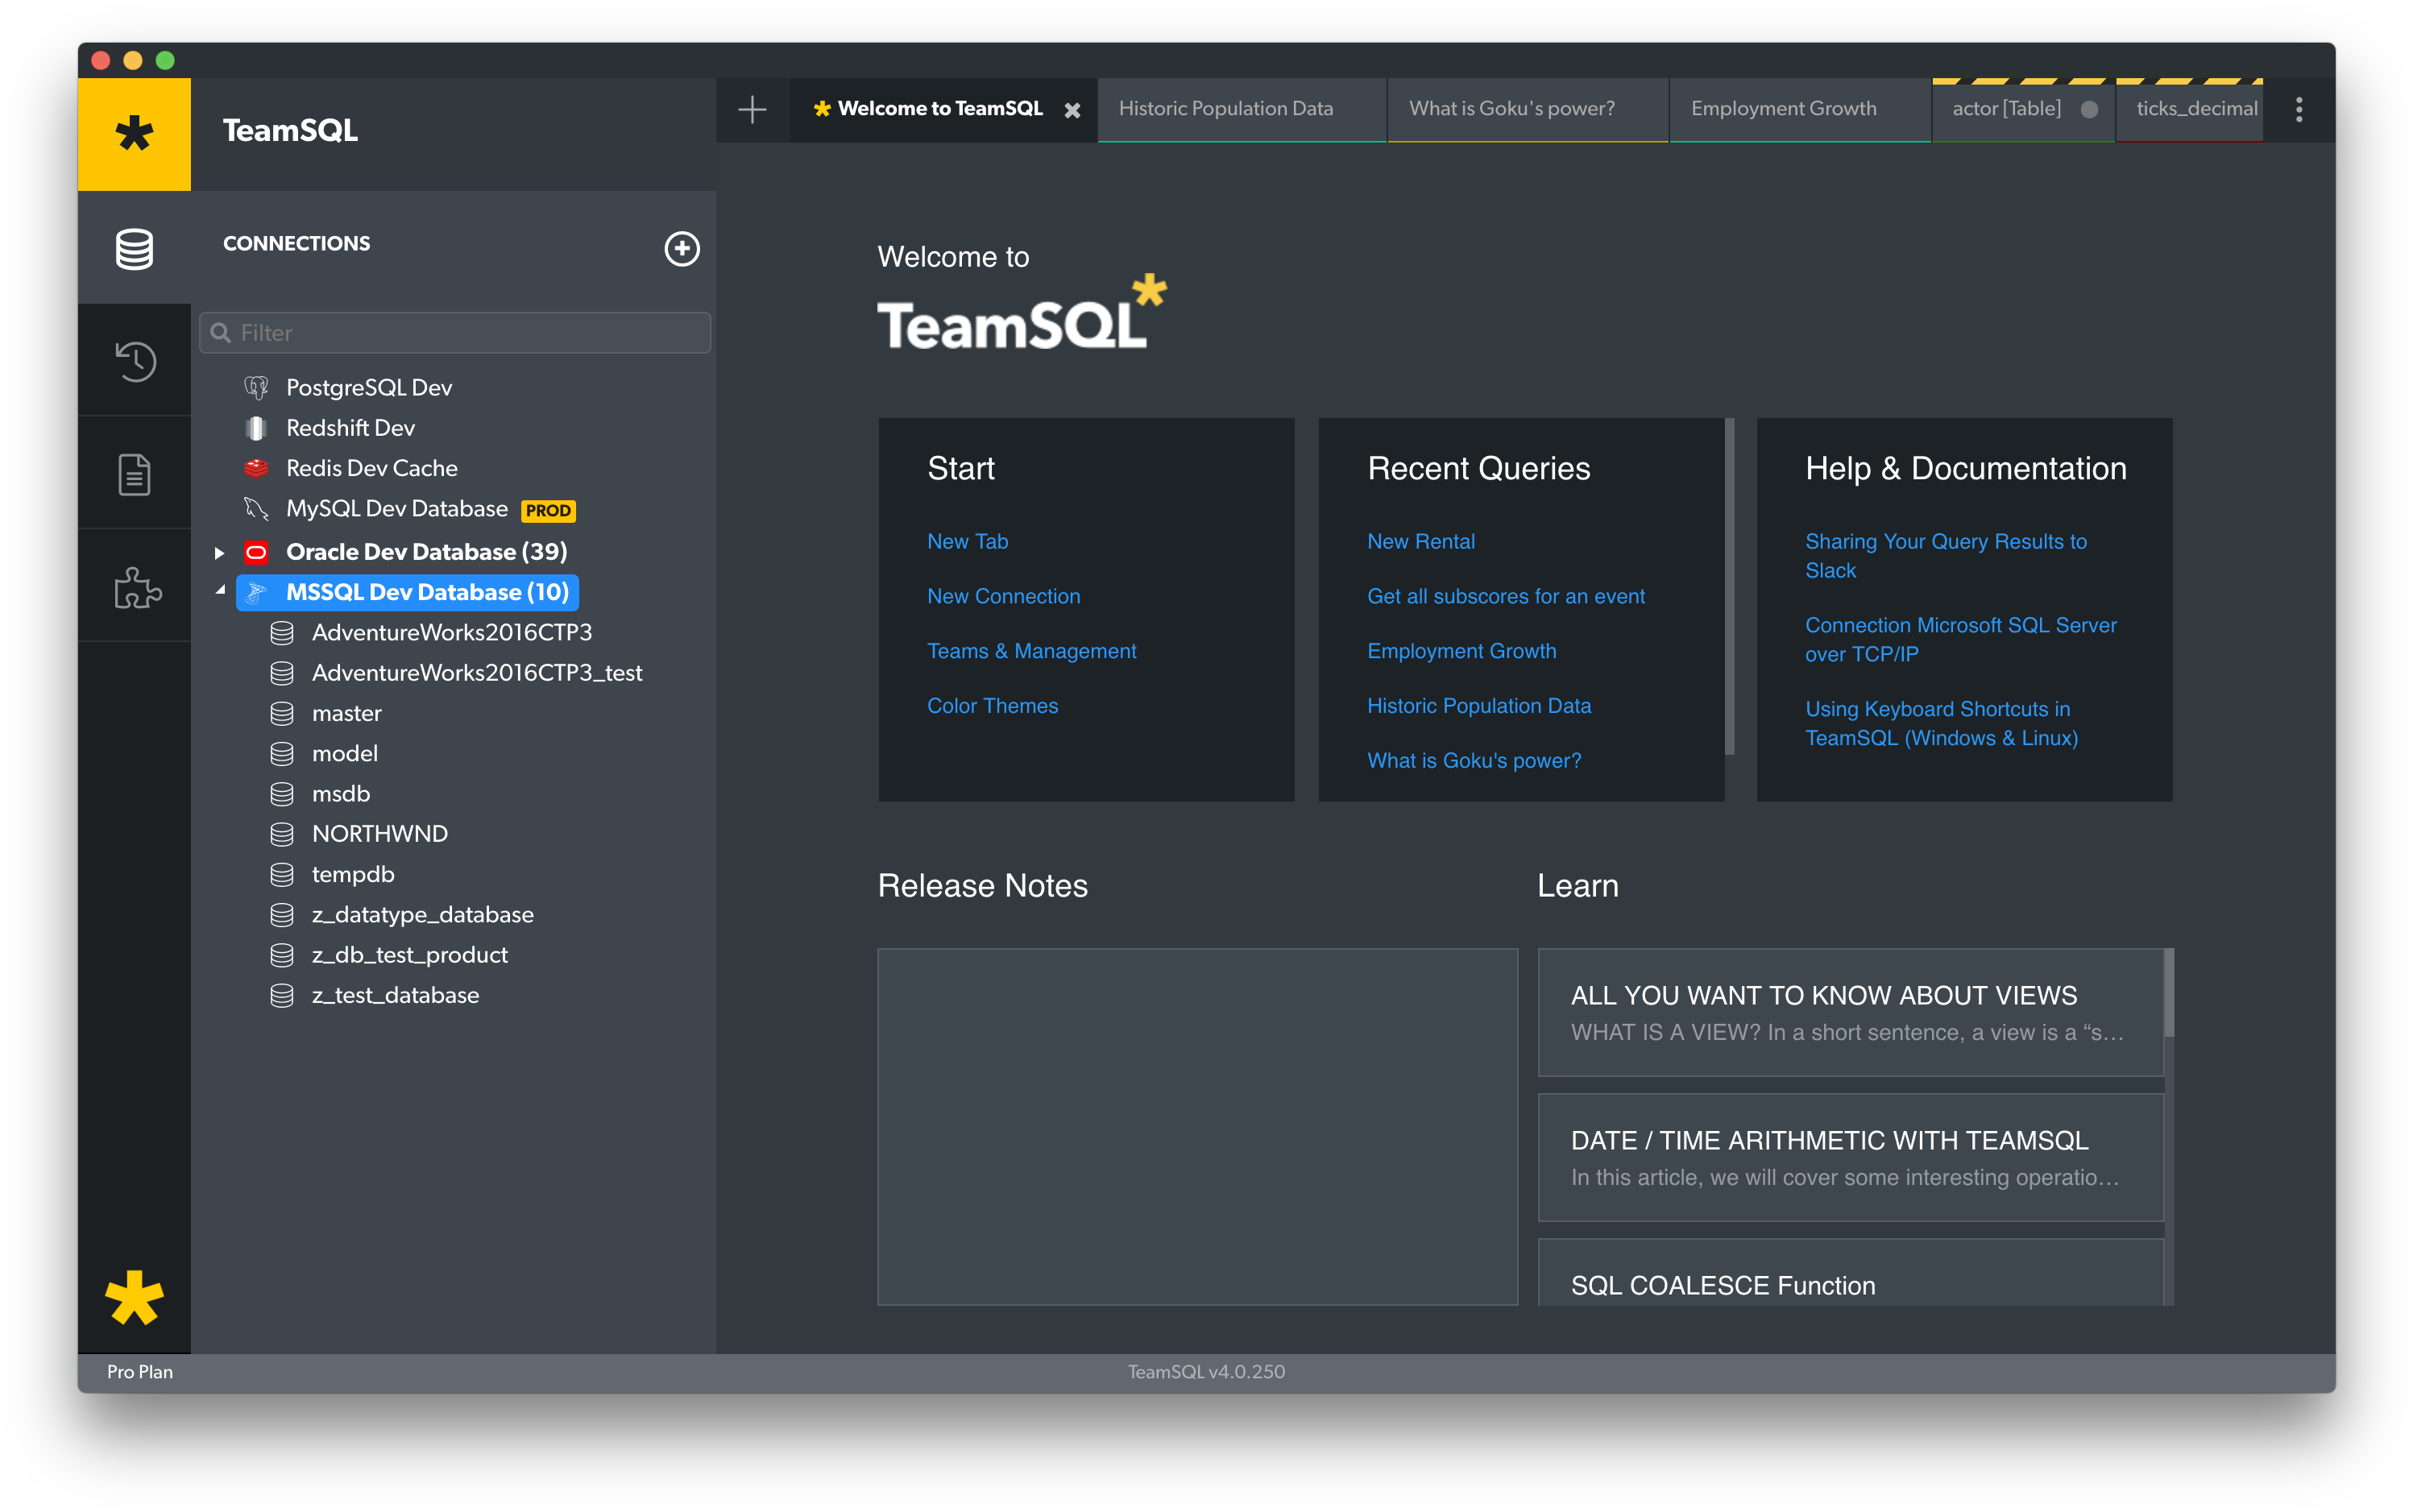Open a new tab with the plus icon
The width and height of the screenshot is (2413, 1512).
[752, 109]
